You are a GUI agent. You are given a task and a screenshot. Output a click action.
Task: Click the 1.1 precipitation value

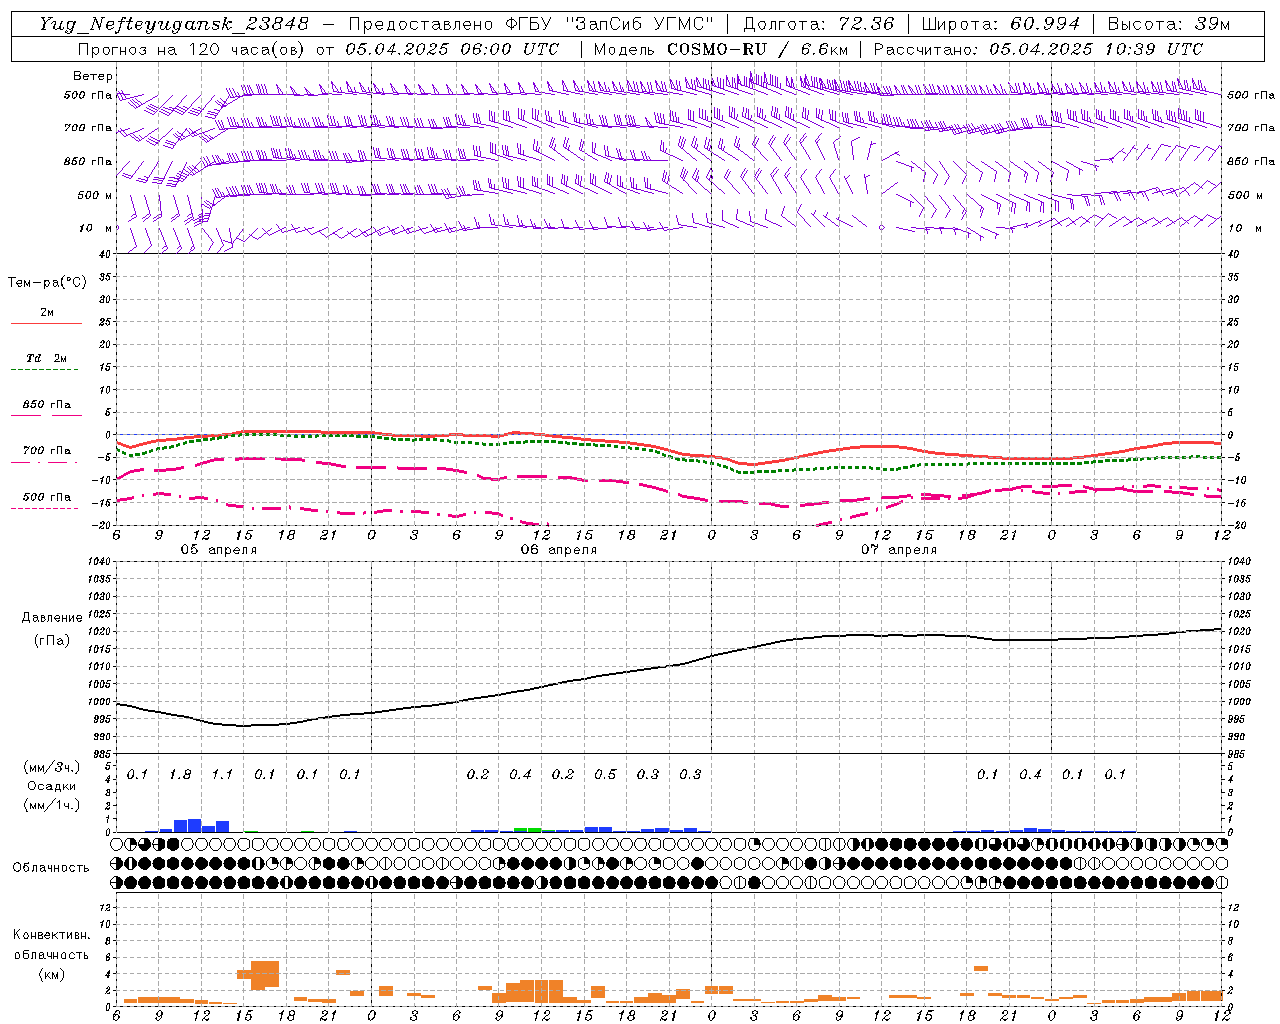[222, 774]
